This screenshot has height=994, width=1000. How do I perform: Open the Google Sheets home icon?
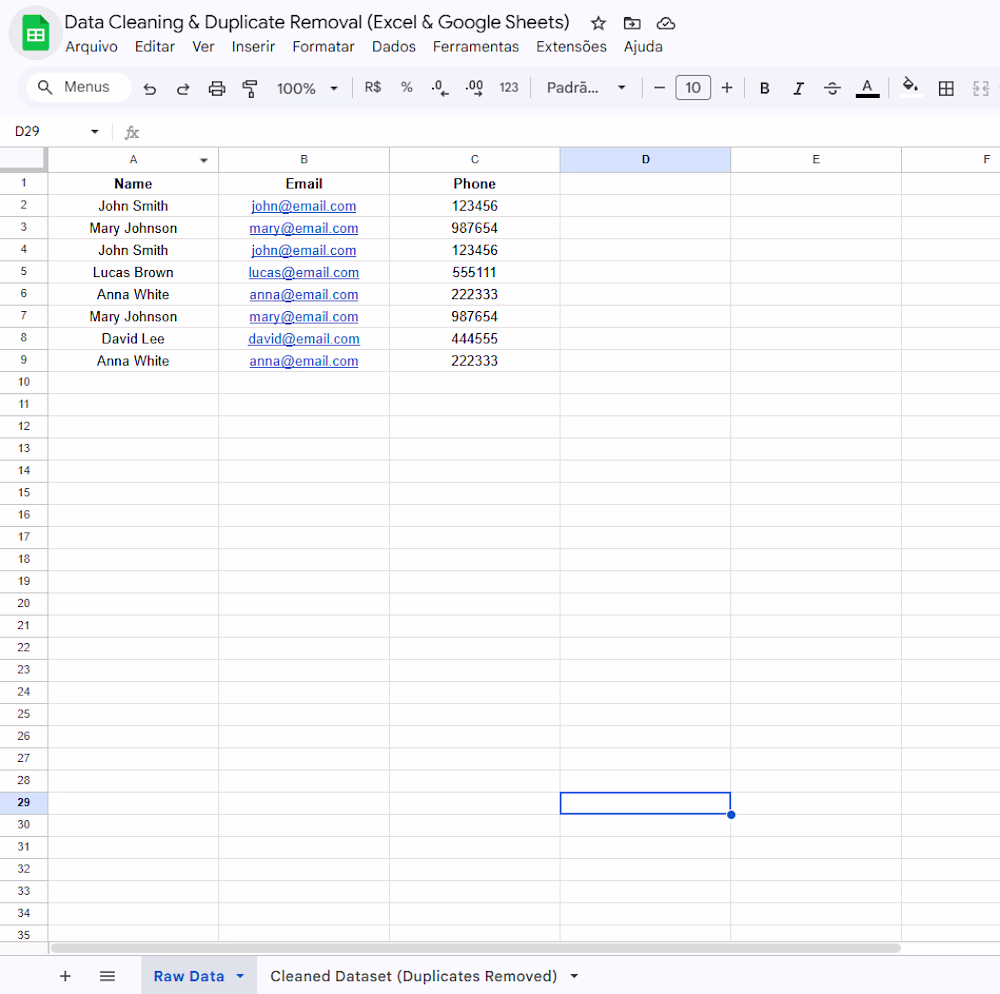click(35, 33)
